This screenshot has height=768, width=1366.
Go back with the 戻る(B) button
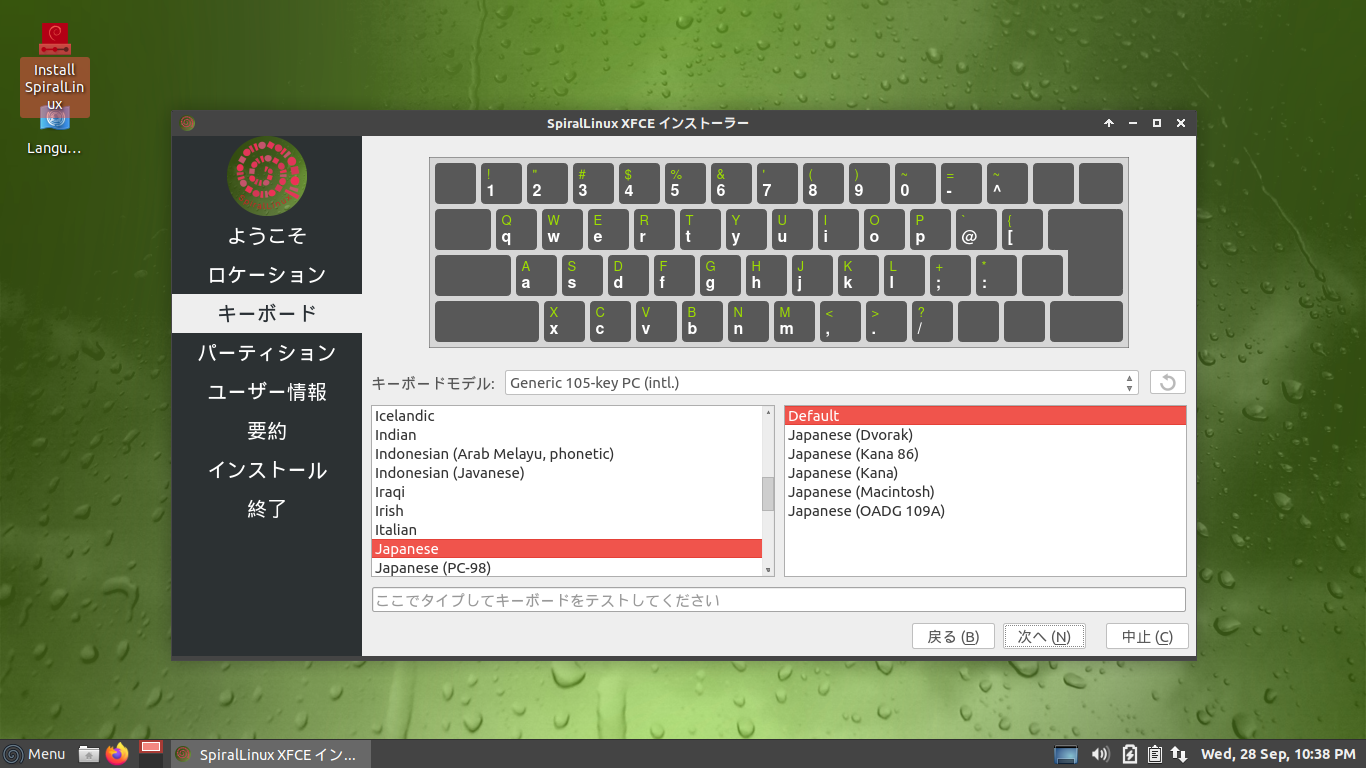pos(953,637)
